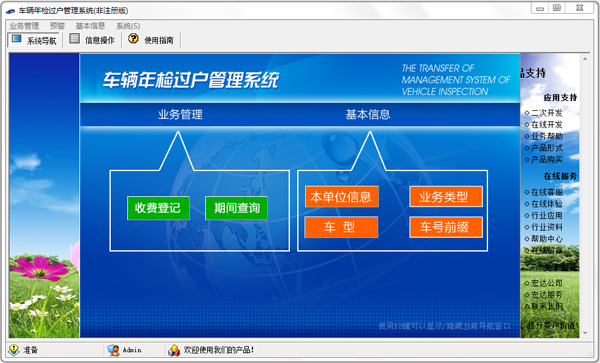Open the 系统(S) menu
The width and height of the screenshot is (600, 363).
coord(128,26)
